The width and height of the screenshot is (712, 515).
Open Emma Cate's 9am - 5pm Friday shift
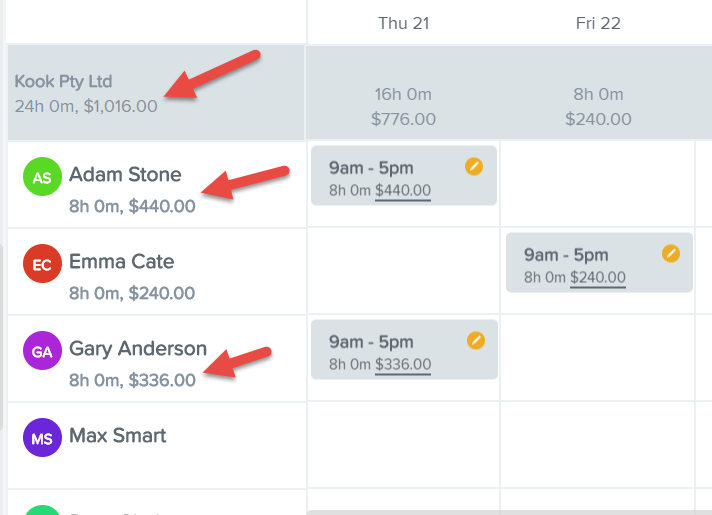coord(599,262)
